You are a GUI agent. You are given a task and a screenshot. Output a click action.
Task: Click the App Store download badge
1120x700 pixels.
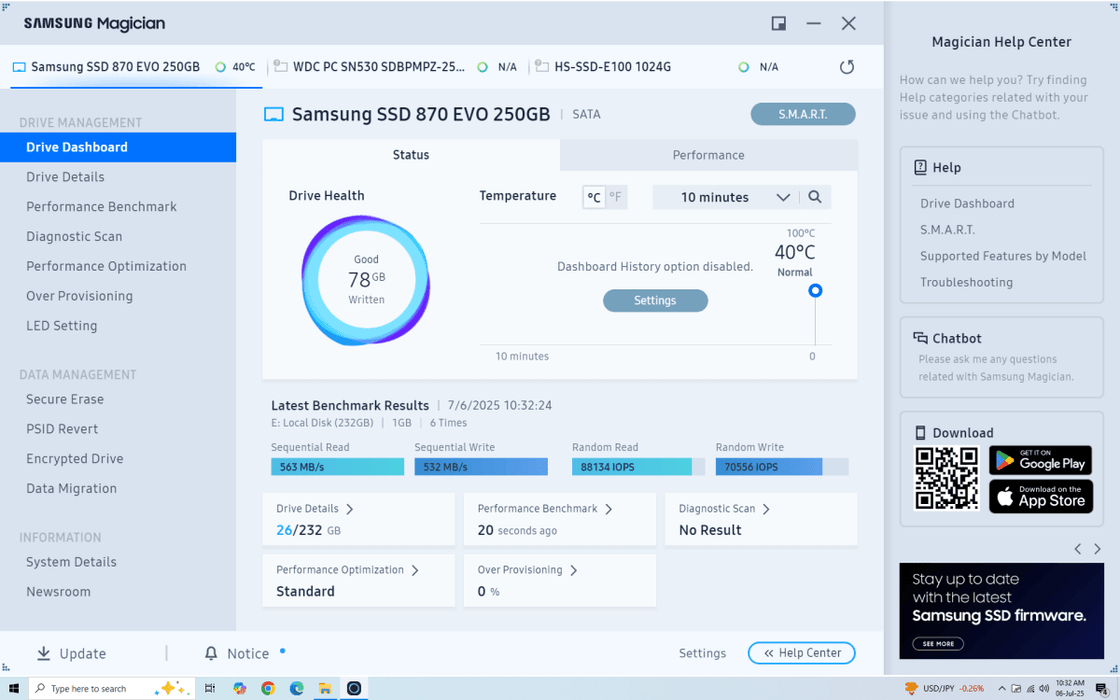click(1040, 496)
